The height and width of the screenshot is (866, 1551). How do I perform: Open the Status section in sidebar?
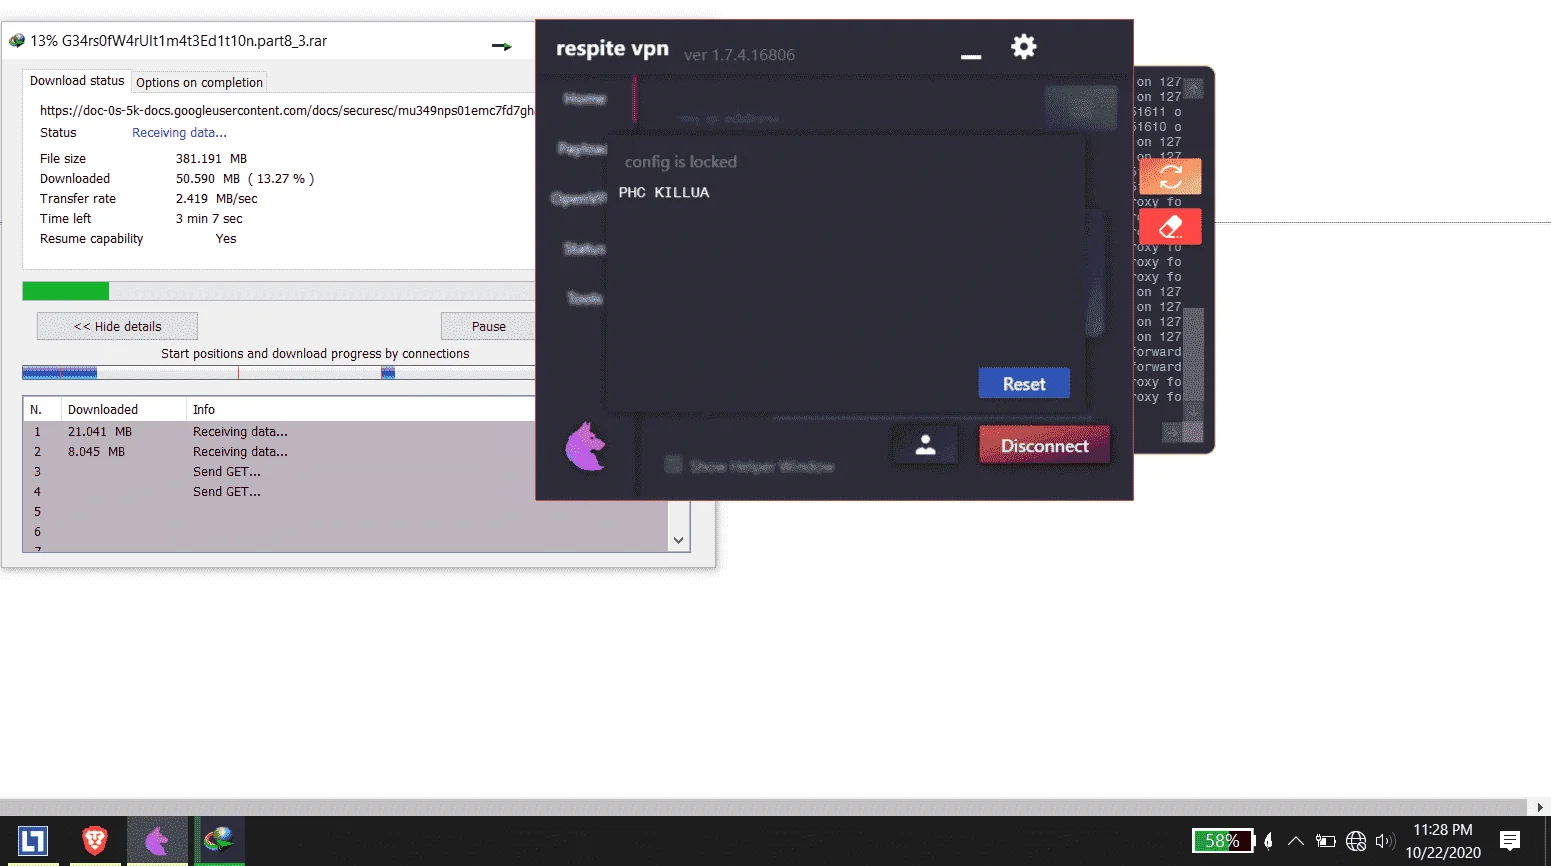[x=585, y=248]
